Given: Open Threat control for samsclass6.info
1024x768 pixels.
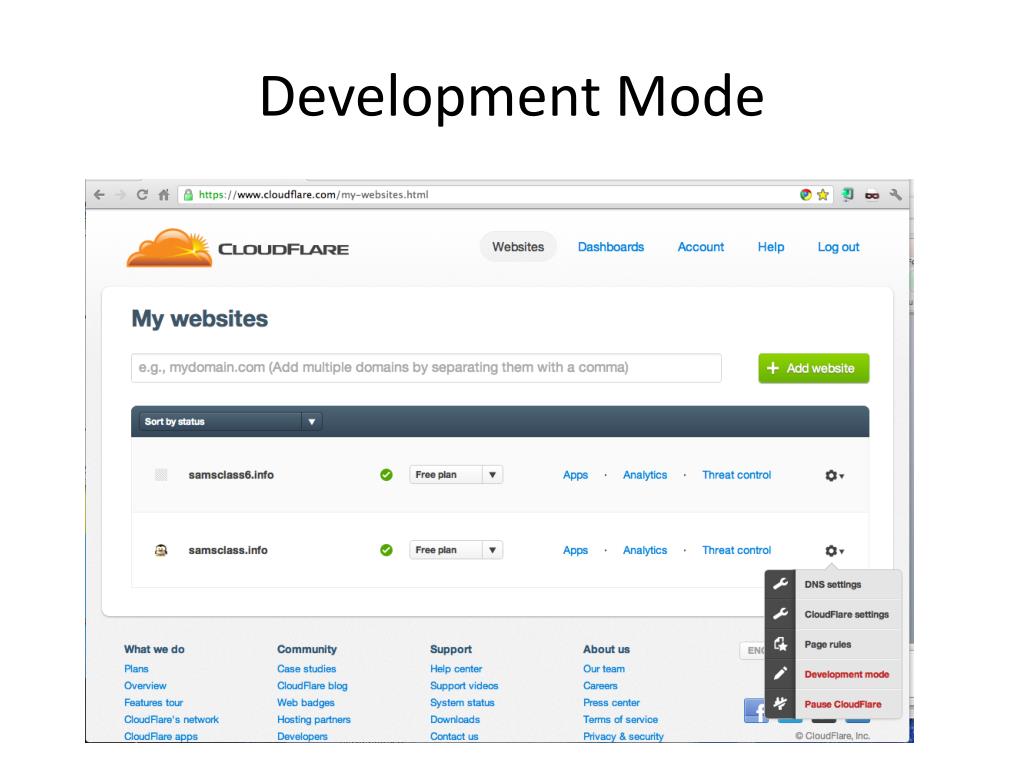Looking at the screenshot, I should point(736,475).
